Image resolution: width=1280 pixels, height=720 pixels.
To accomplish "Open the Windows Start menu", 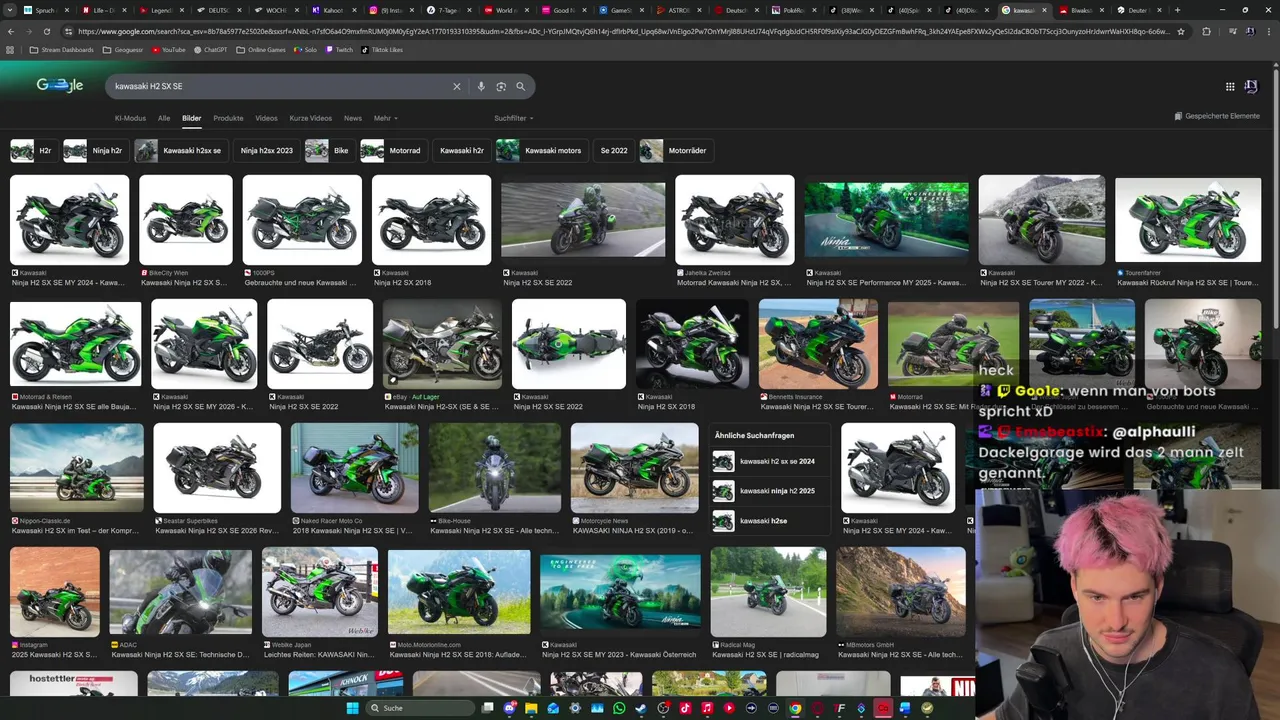I will [352, 708].
